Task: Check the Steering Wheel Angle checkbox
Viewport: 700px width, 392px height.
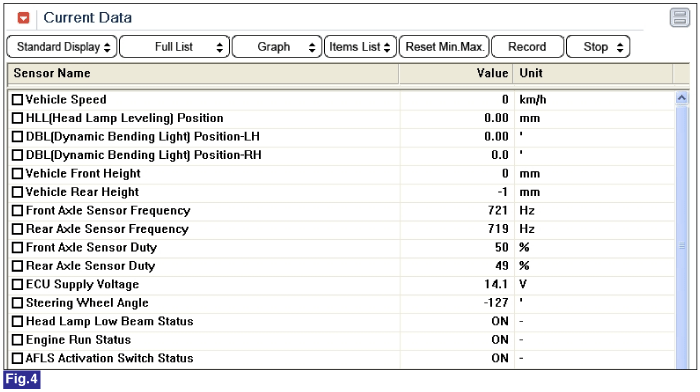Action: coord(17,303)
